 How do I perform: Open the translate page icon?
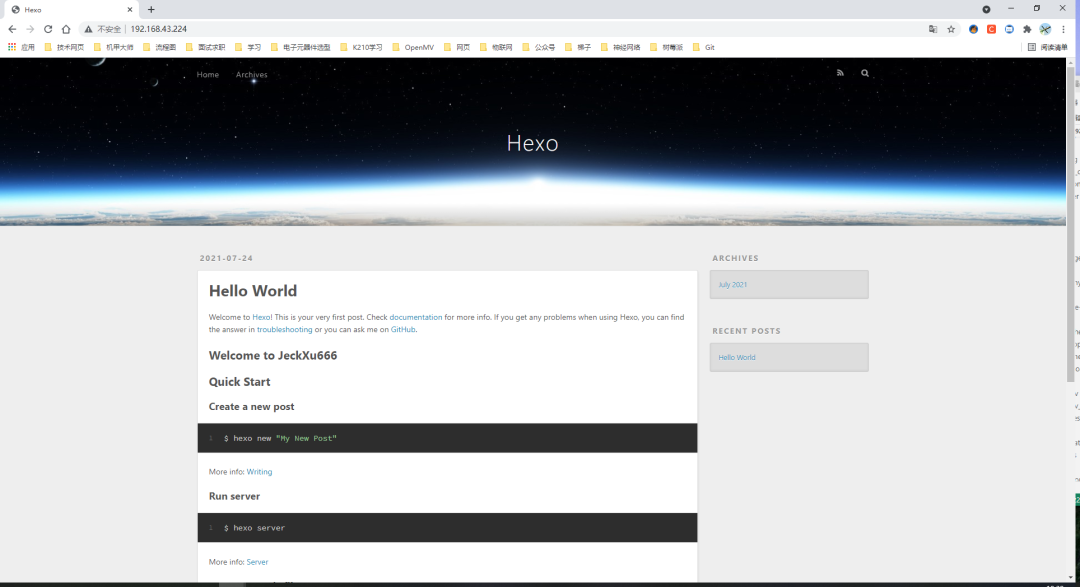click(x=933, y=29)
